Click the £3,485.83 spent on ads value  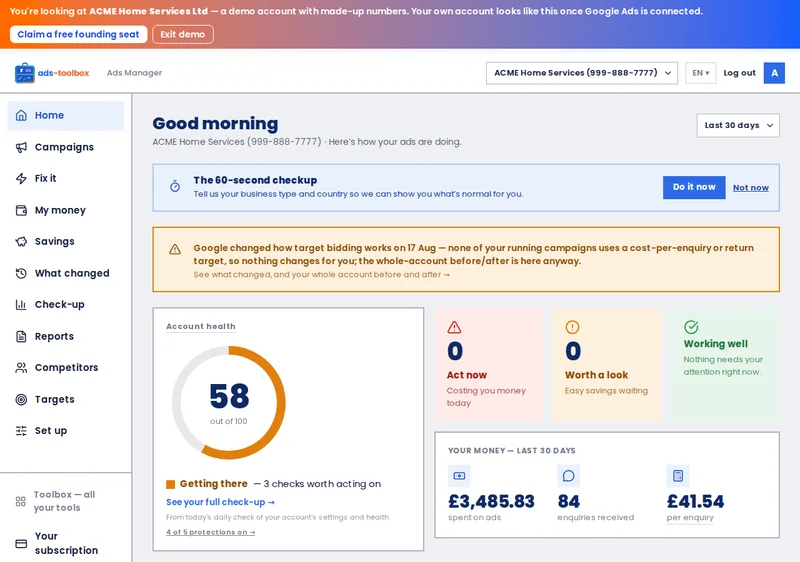(491, 502)
